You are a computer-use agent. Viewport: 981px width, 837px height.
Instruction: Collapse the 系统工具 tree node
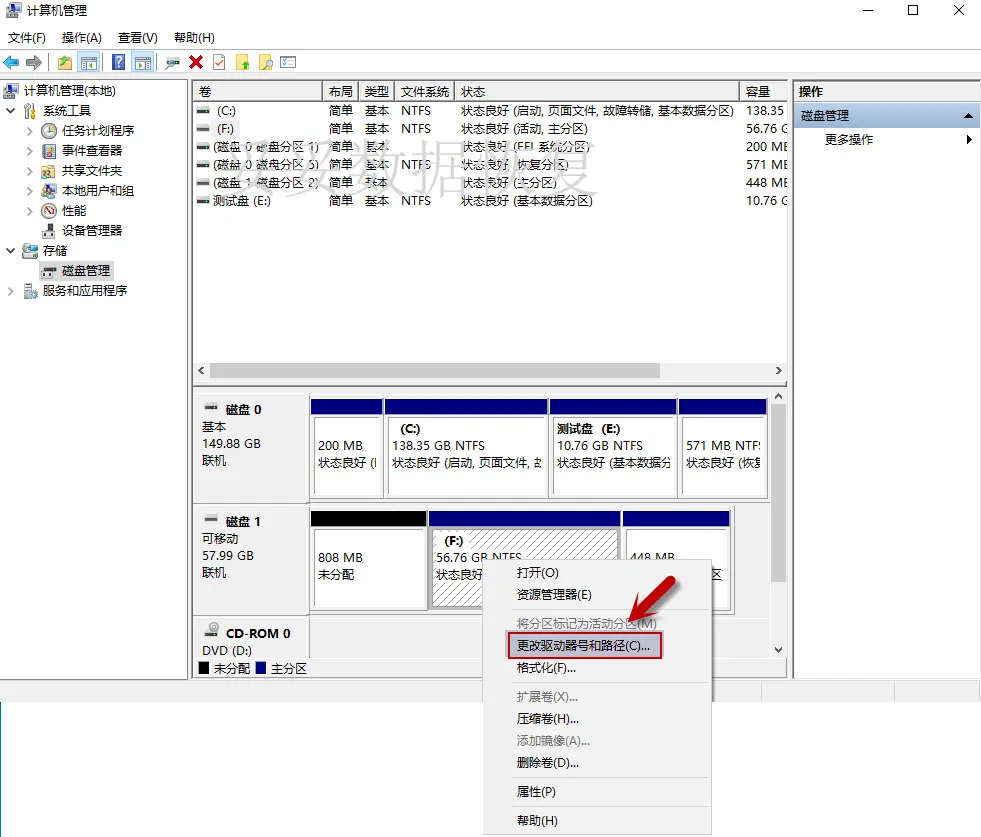11,111
